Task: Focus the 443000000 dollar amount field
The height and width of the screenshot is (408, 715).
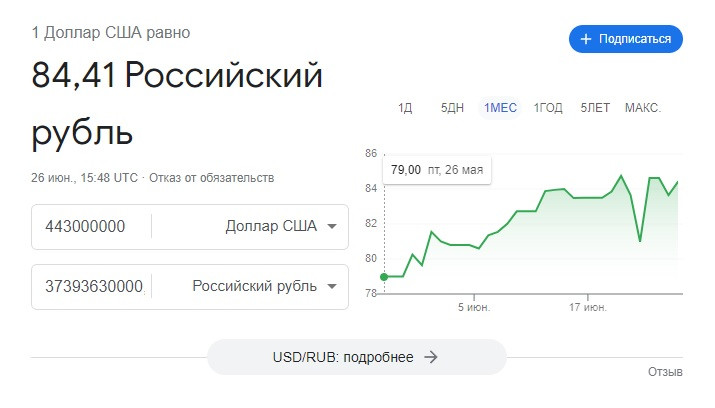Action: (x=91, y=227)
